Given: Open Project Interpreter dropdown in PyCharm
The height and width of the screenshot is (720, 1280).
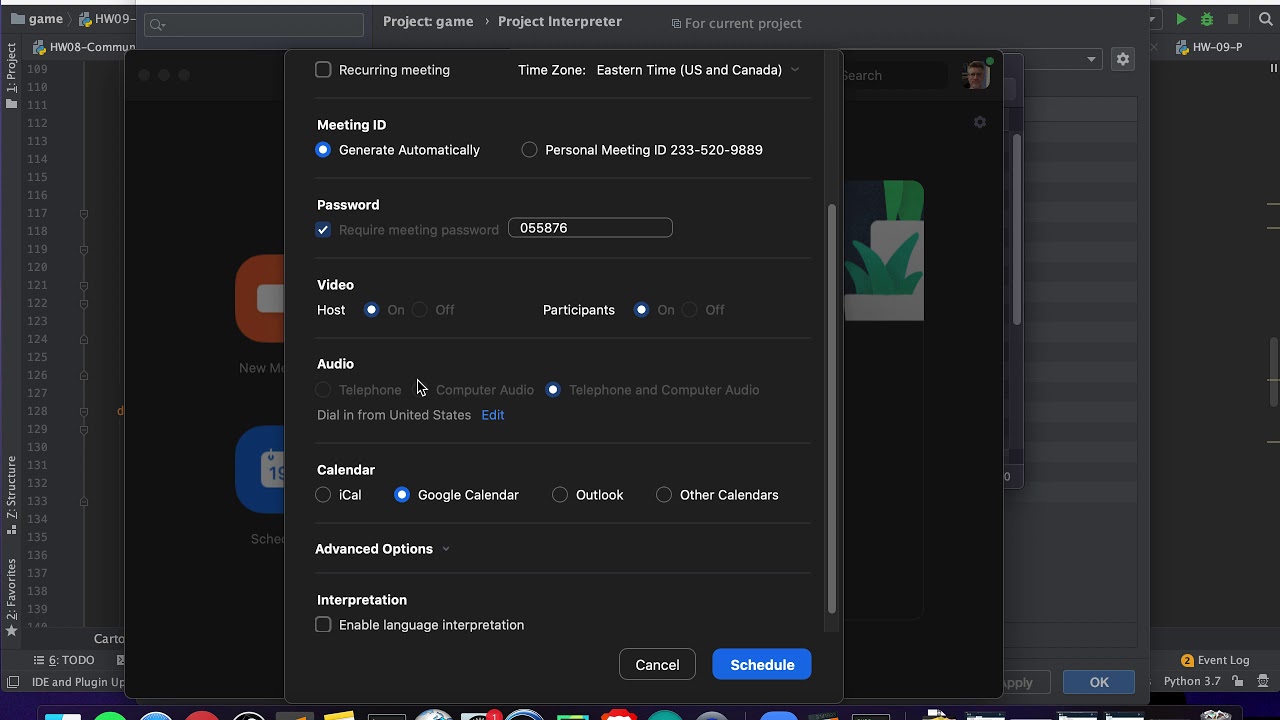Looking at the screenshot, I should point(1091,59).
